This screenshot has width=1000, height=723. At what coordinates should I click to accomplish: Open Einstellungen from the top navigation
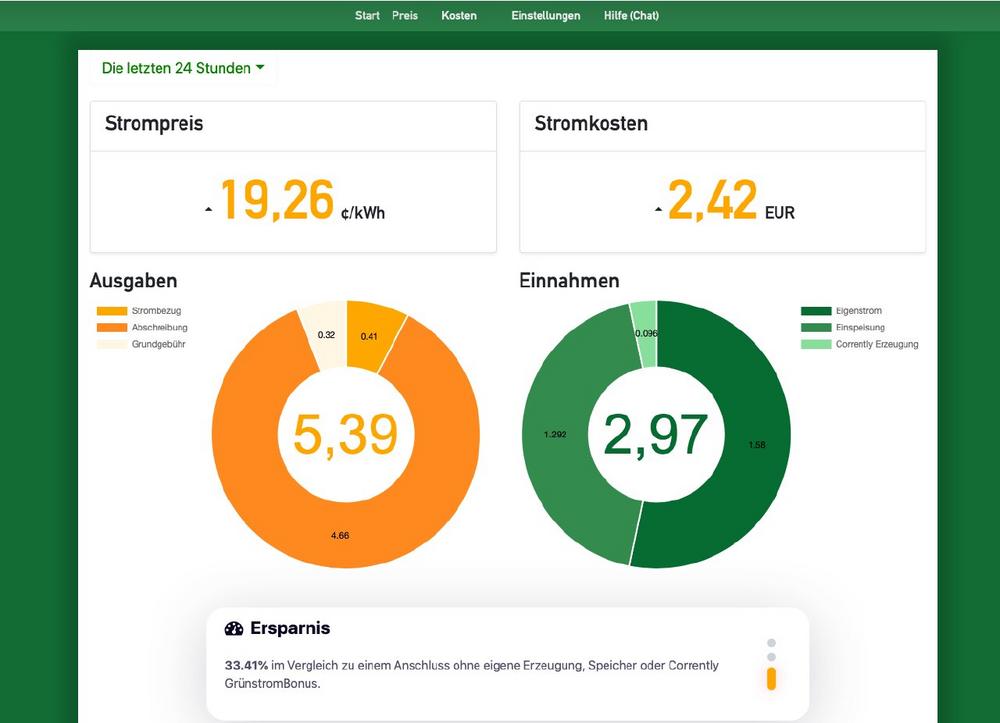[545, 16]
